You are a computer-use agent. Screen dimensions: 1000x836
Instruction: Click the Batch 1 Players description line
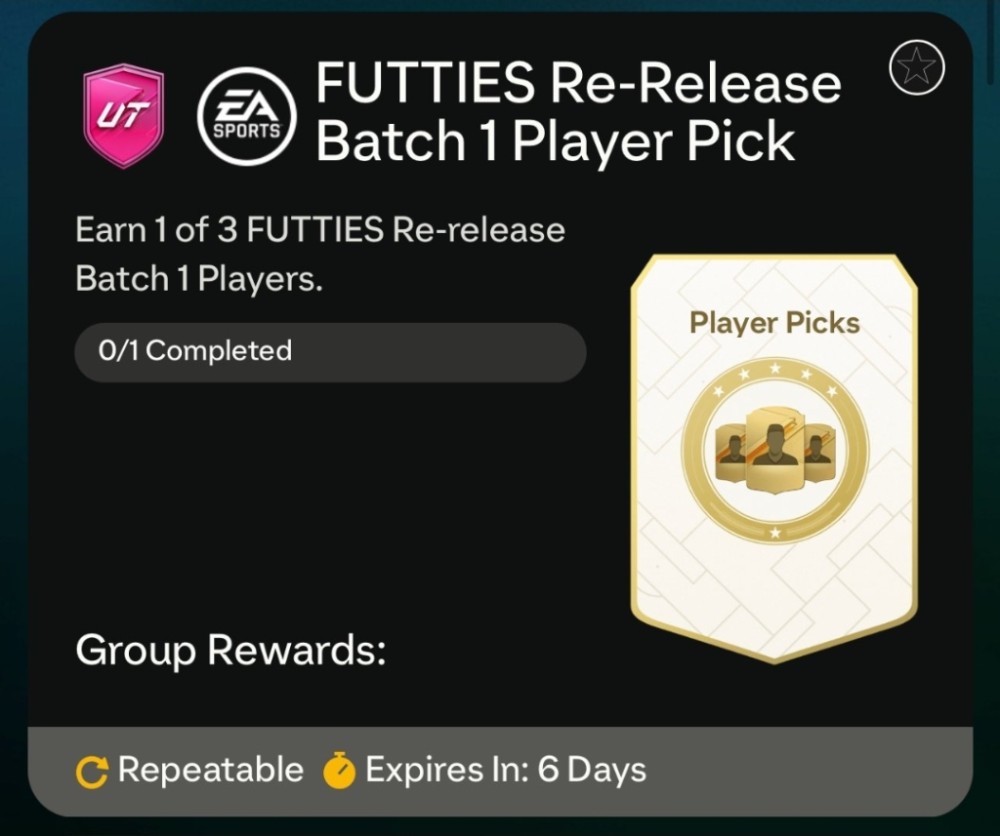pyautogui.click(x=199, y=279)
